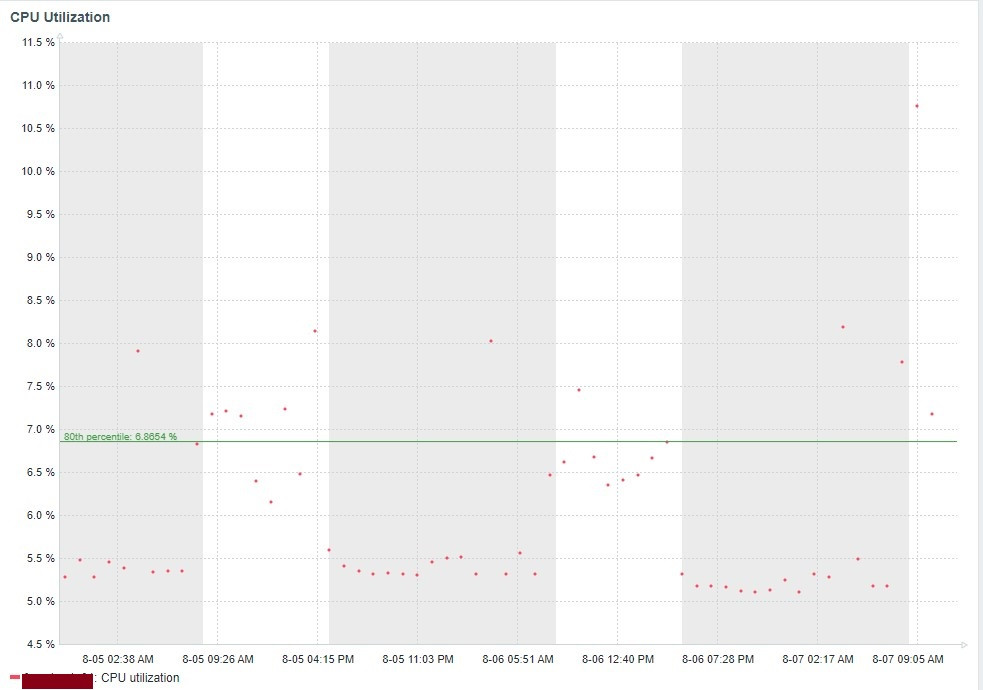This screenshot has width=983, height=690.
Task: Click the highest data point near 10.75 %
Action: (917, 106)
